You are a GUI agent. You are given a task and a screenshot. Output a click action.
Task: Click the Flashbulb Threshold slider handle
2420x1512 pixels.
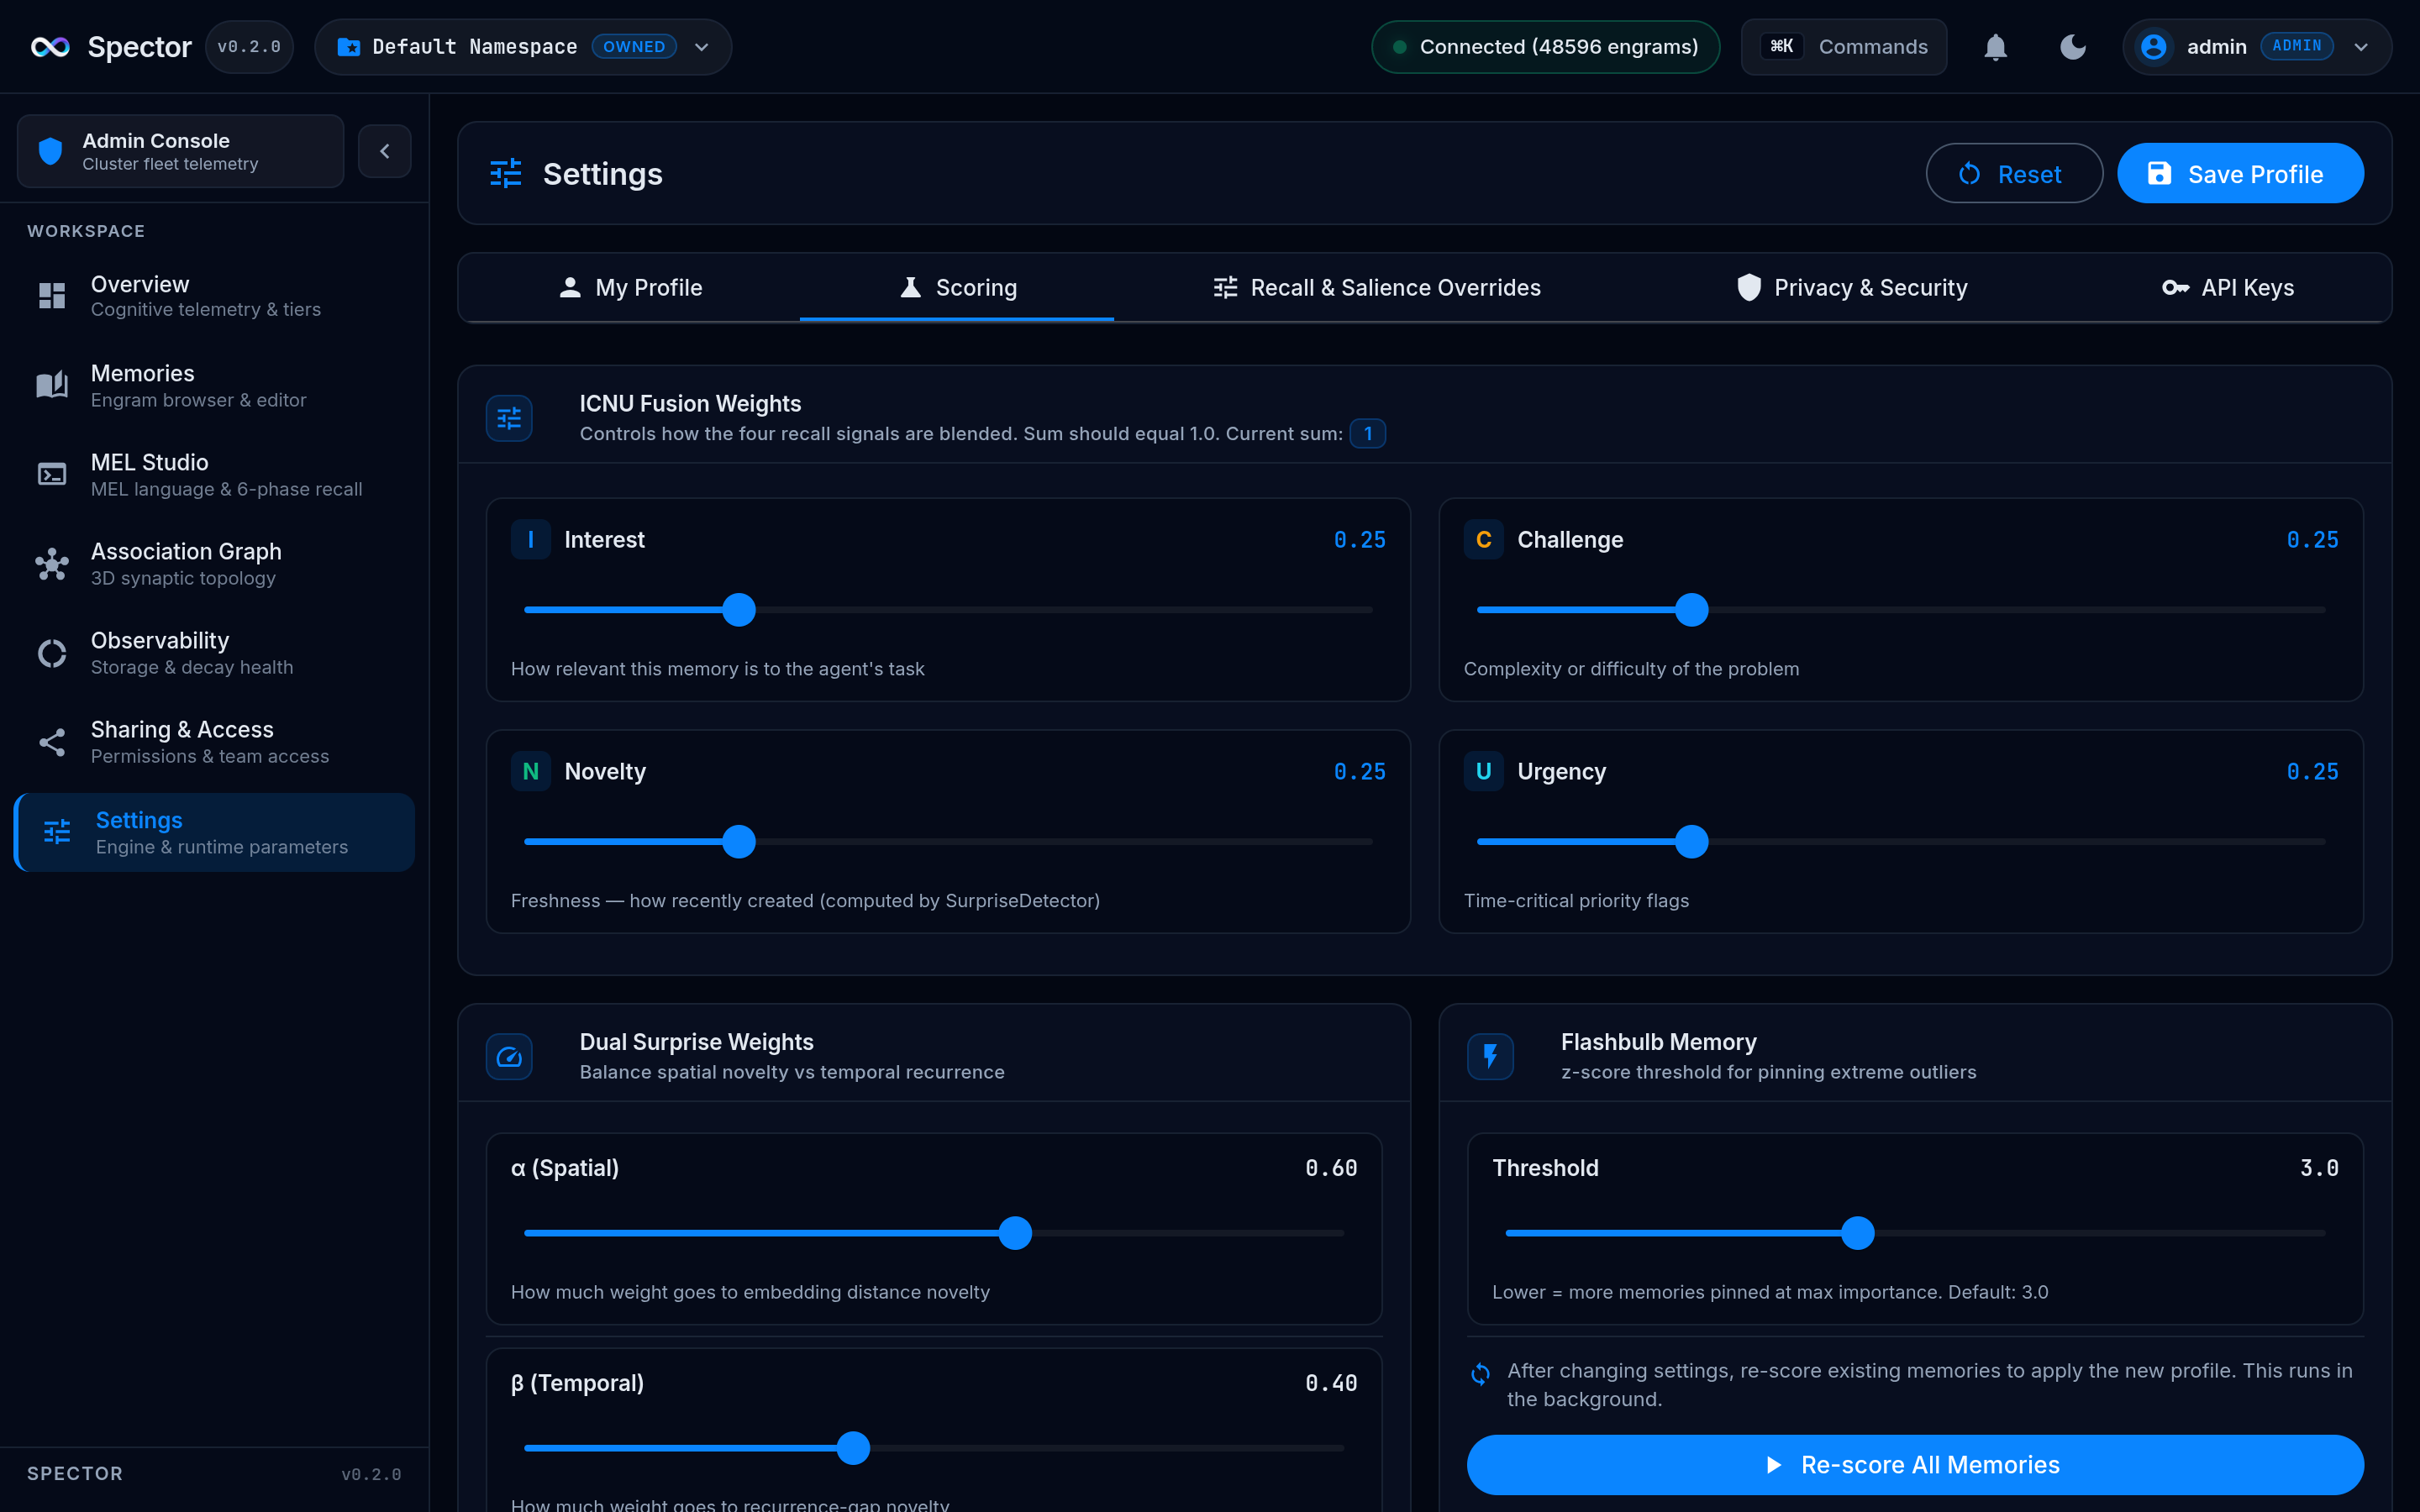[1858, 1232]
